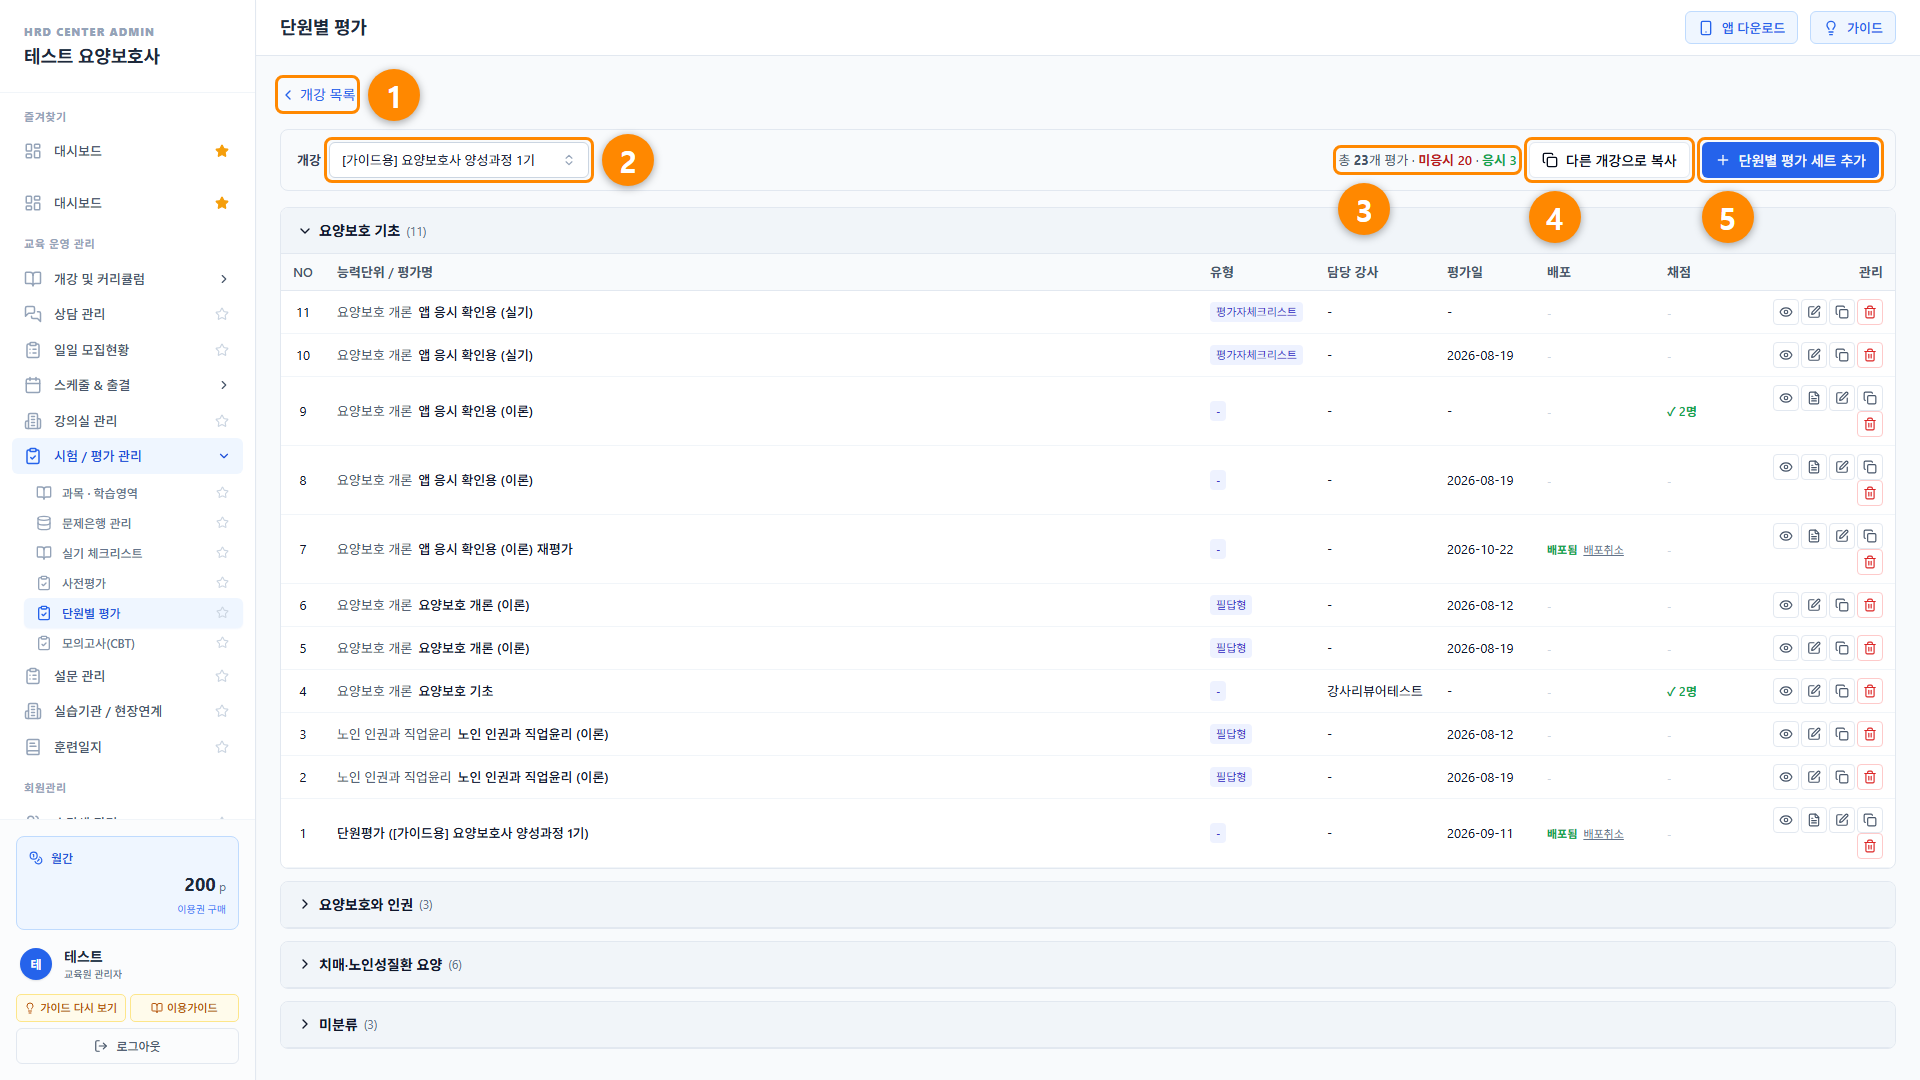This screenshot has width=1920, height=1080.
Task: Click 다른 개강으로 복사 button
Action: tap(1609, 160)
